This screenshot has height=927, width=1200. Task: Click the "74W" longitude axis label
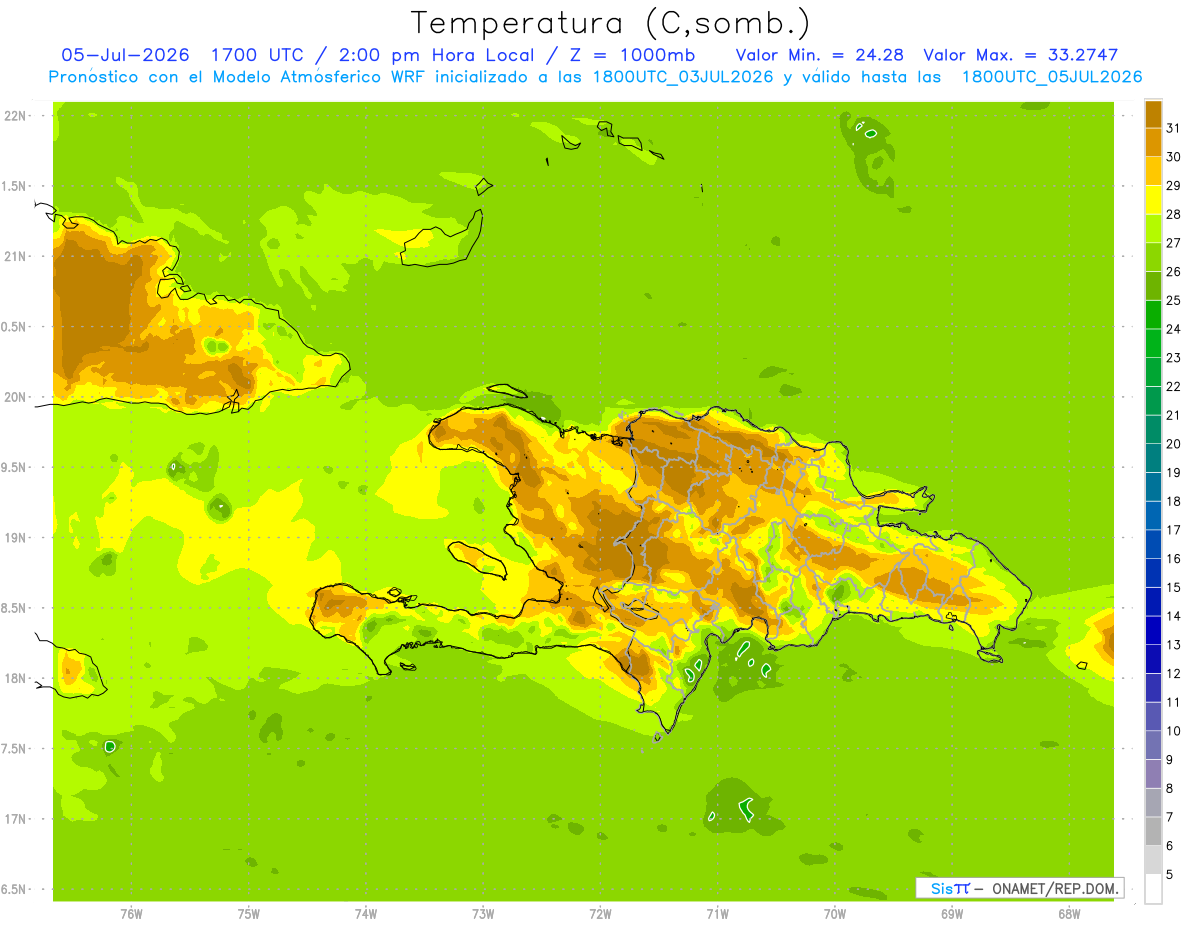point(366,914)
